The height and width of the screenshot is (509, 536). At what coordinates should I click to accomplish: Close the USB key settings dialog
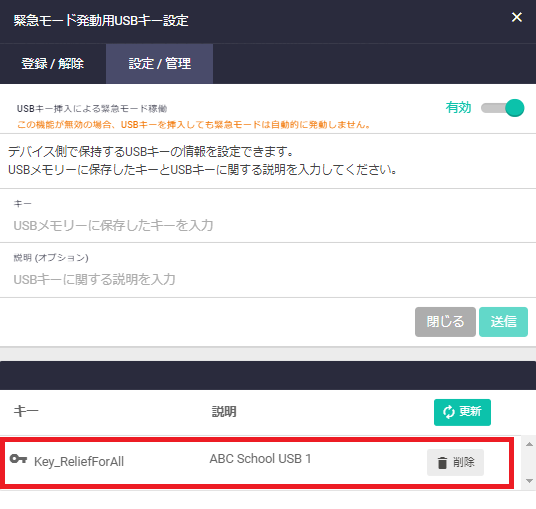[x=517, y=17]
